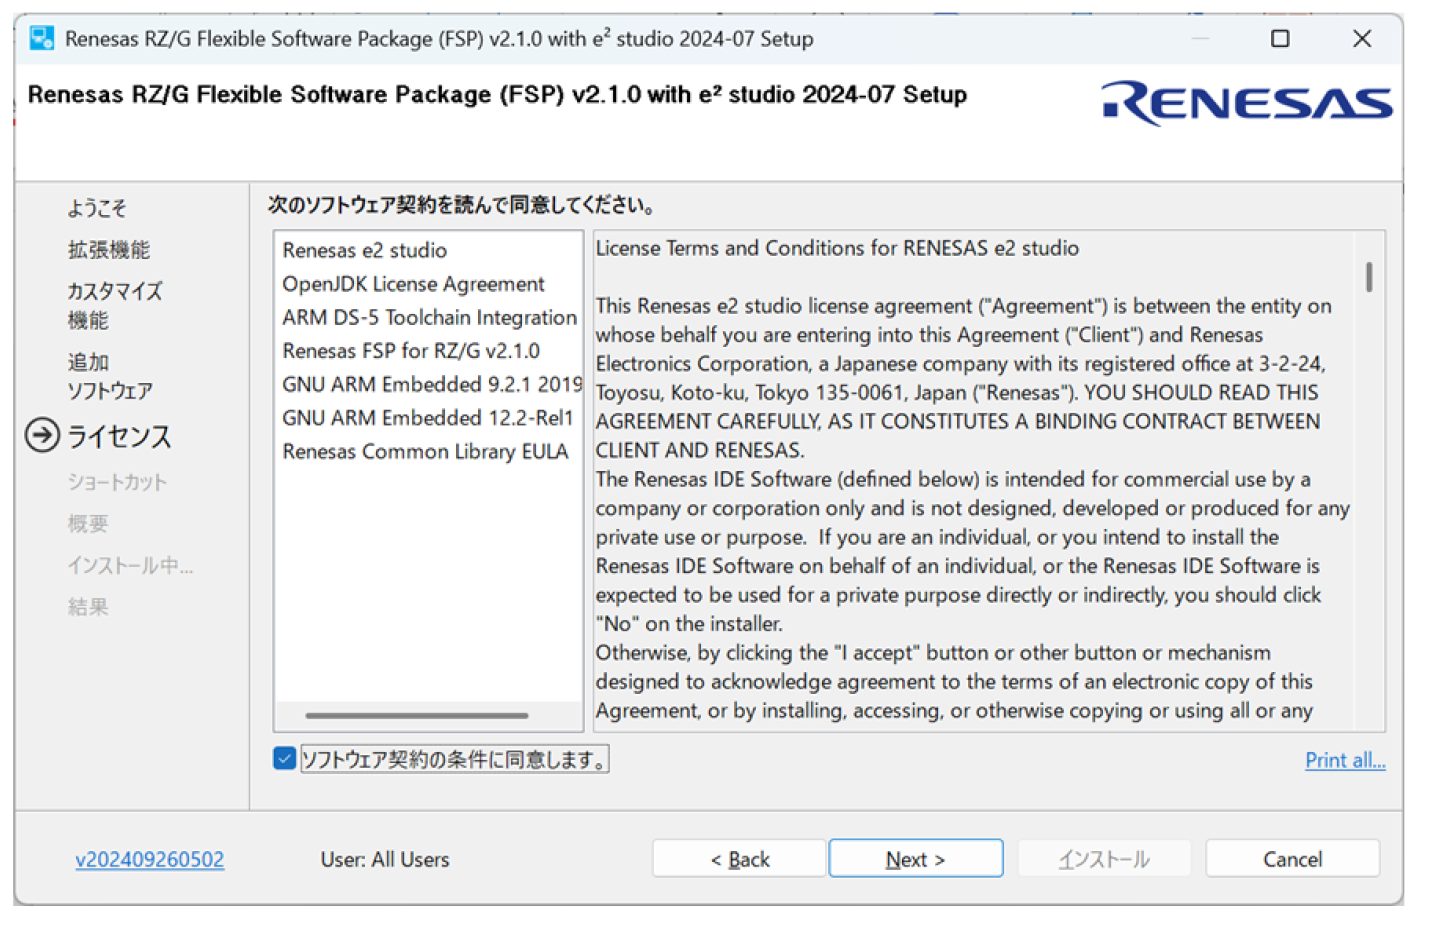Maximize the setup window
This screenshot has width=1456, height=926.
pyautogui.click(x=1280, y=39)
